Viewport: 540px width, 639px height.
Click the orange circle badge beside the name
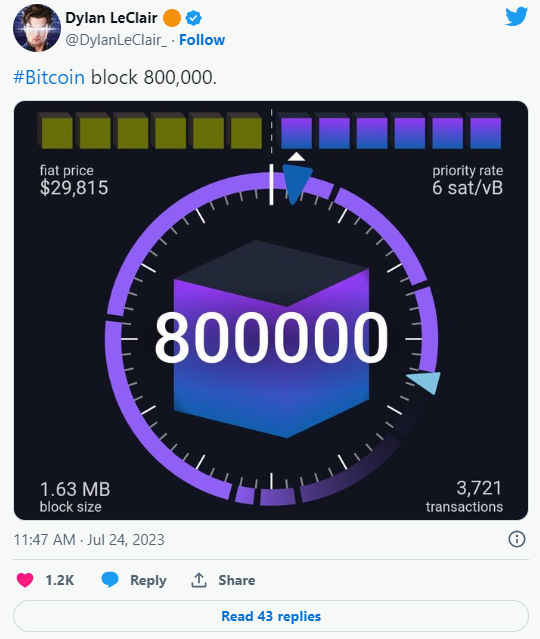[172, 18]
